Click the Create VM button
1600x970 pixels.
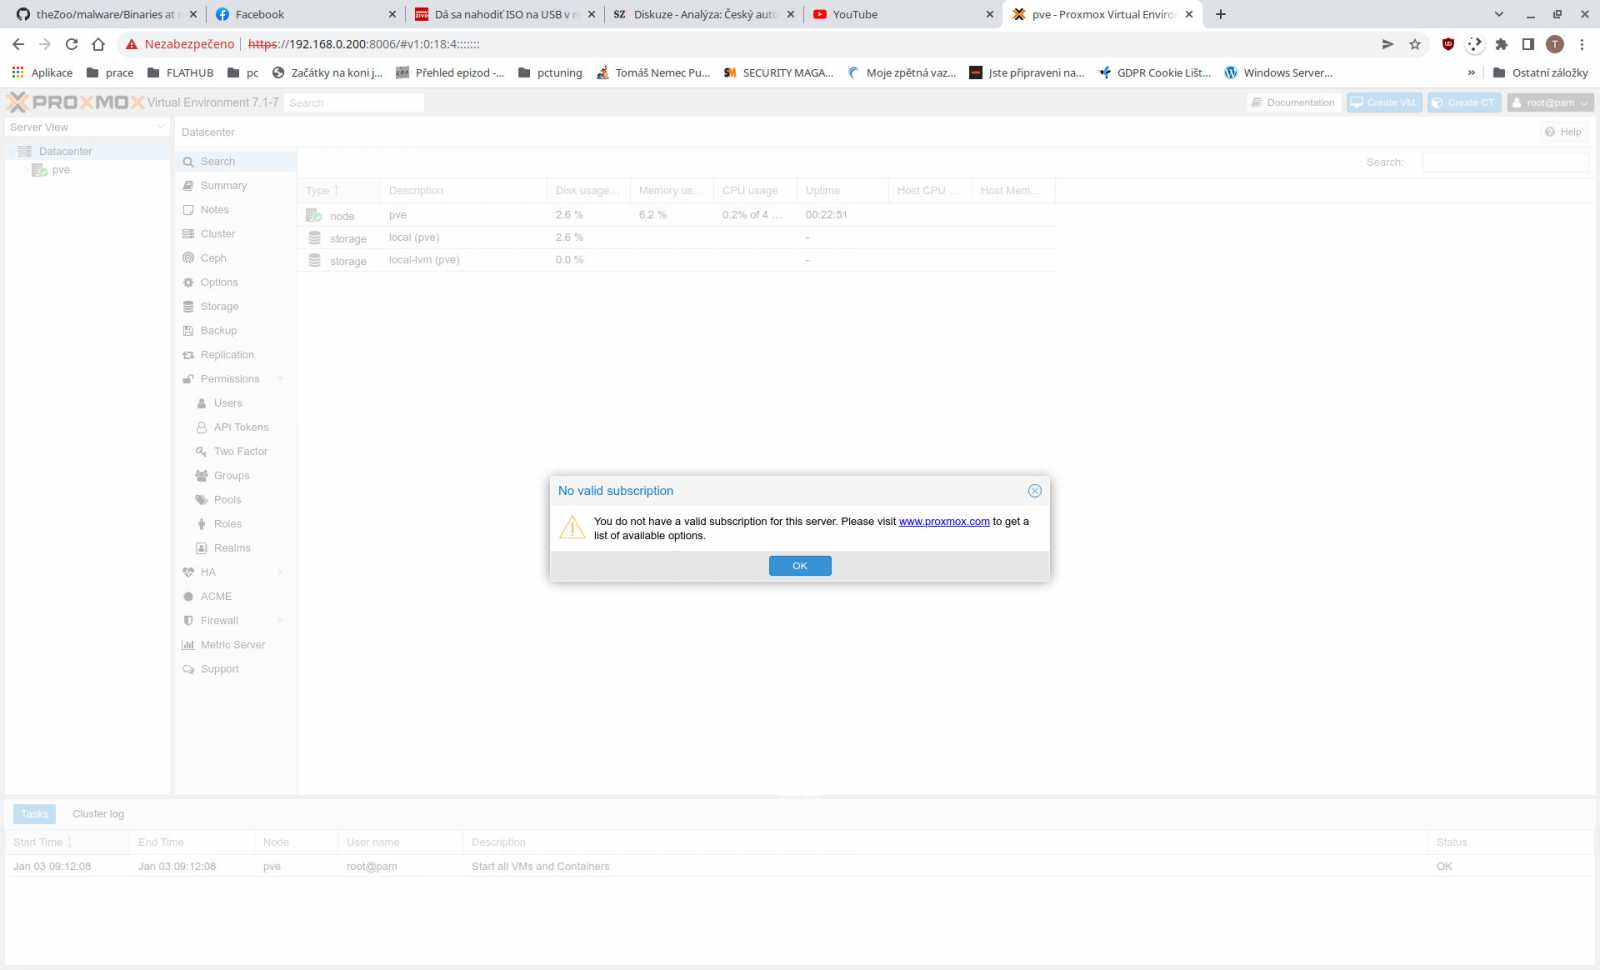(x=1384, y=103)
